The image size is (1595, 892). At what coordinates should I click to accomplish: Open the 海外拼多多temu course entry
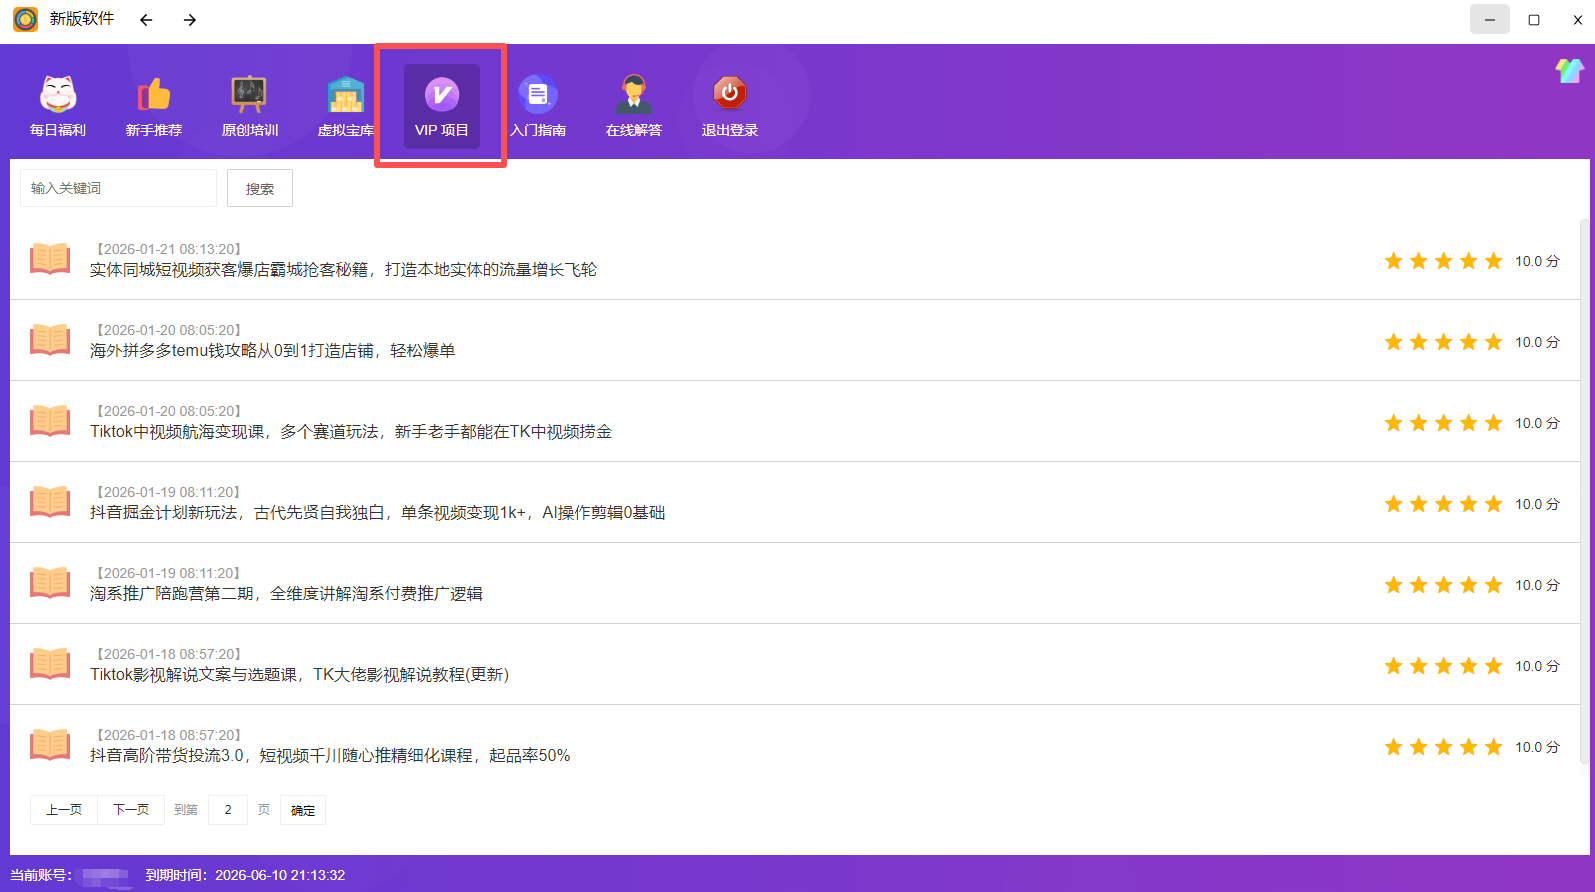[272, 351]
